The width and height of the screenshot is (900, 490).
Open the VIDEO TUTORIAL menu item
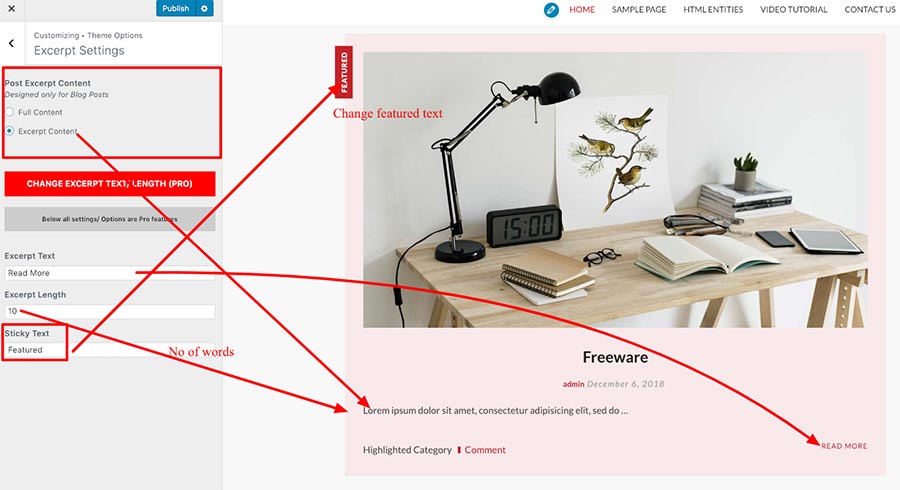[794, 10]
